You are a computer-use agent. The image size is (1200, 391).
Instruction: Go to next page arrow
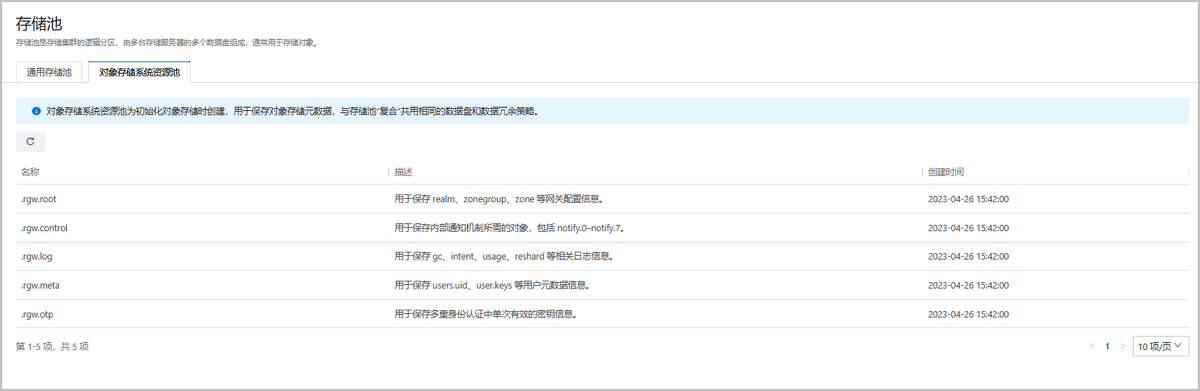(x=1123, y=346)
